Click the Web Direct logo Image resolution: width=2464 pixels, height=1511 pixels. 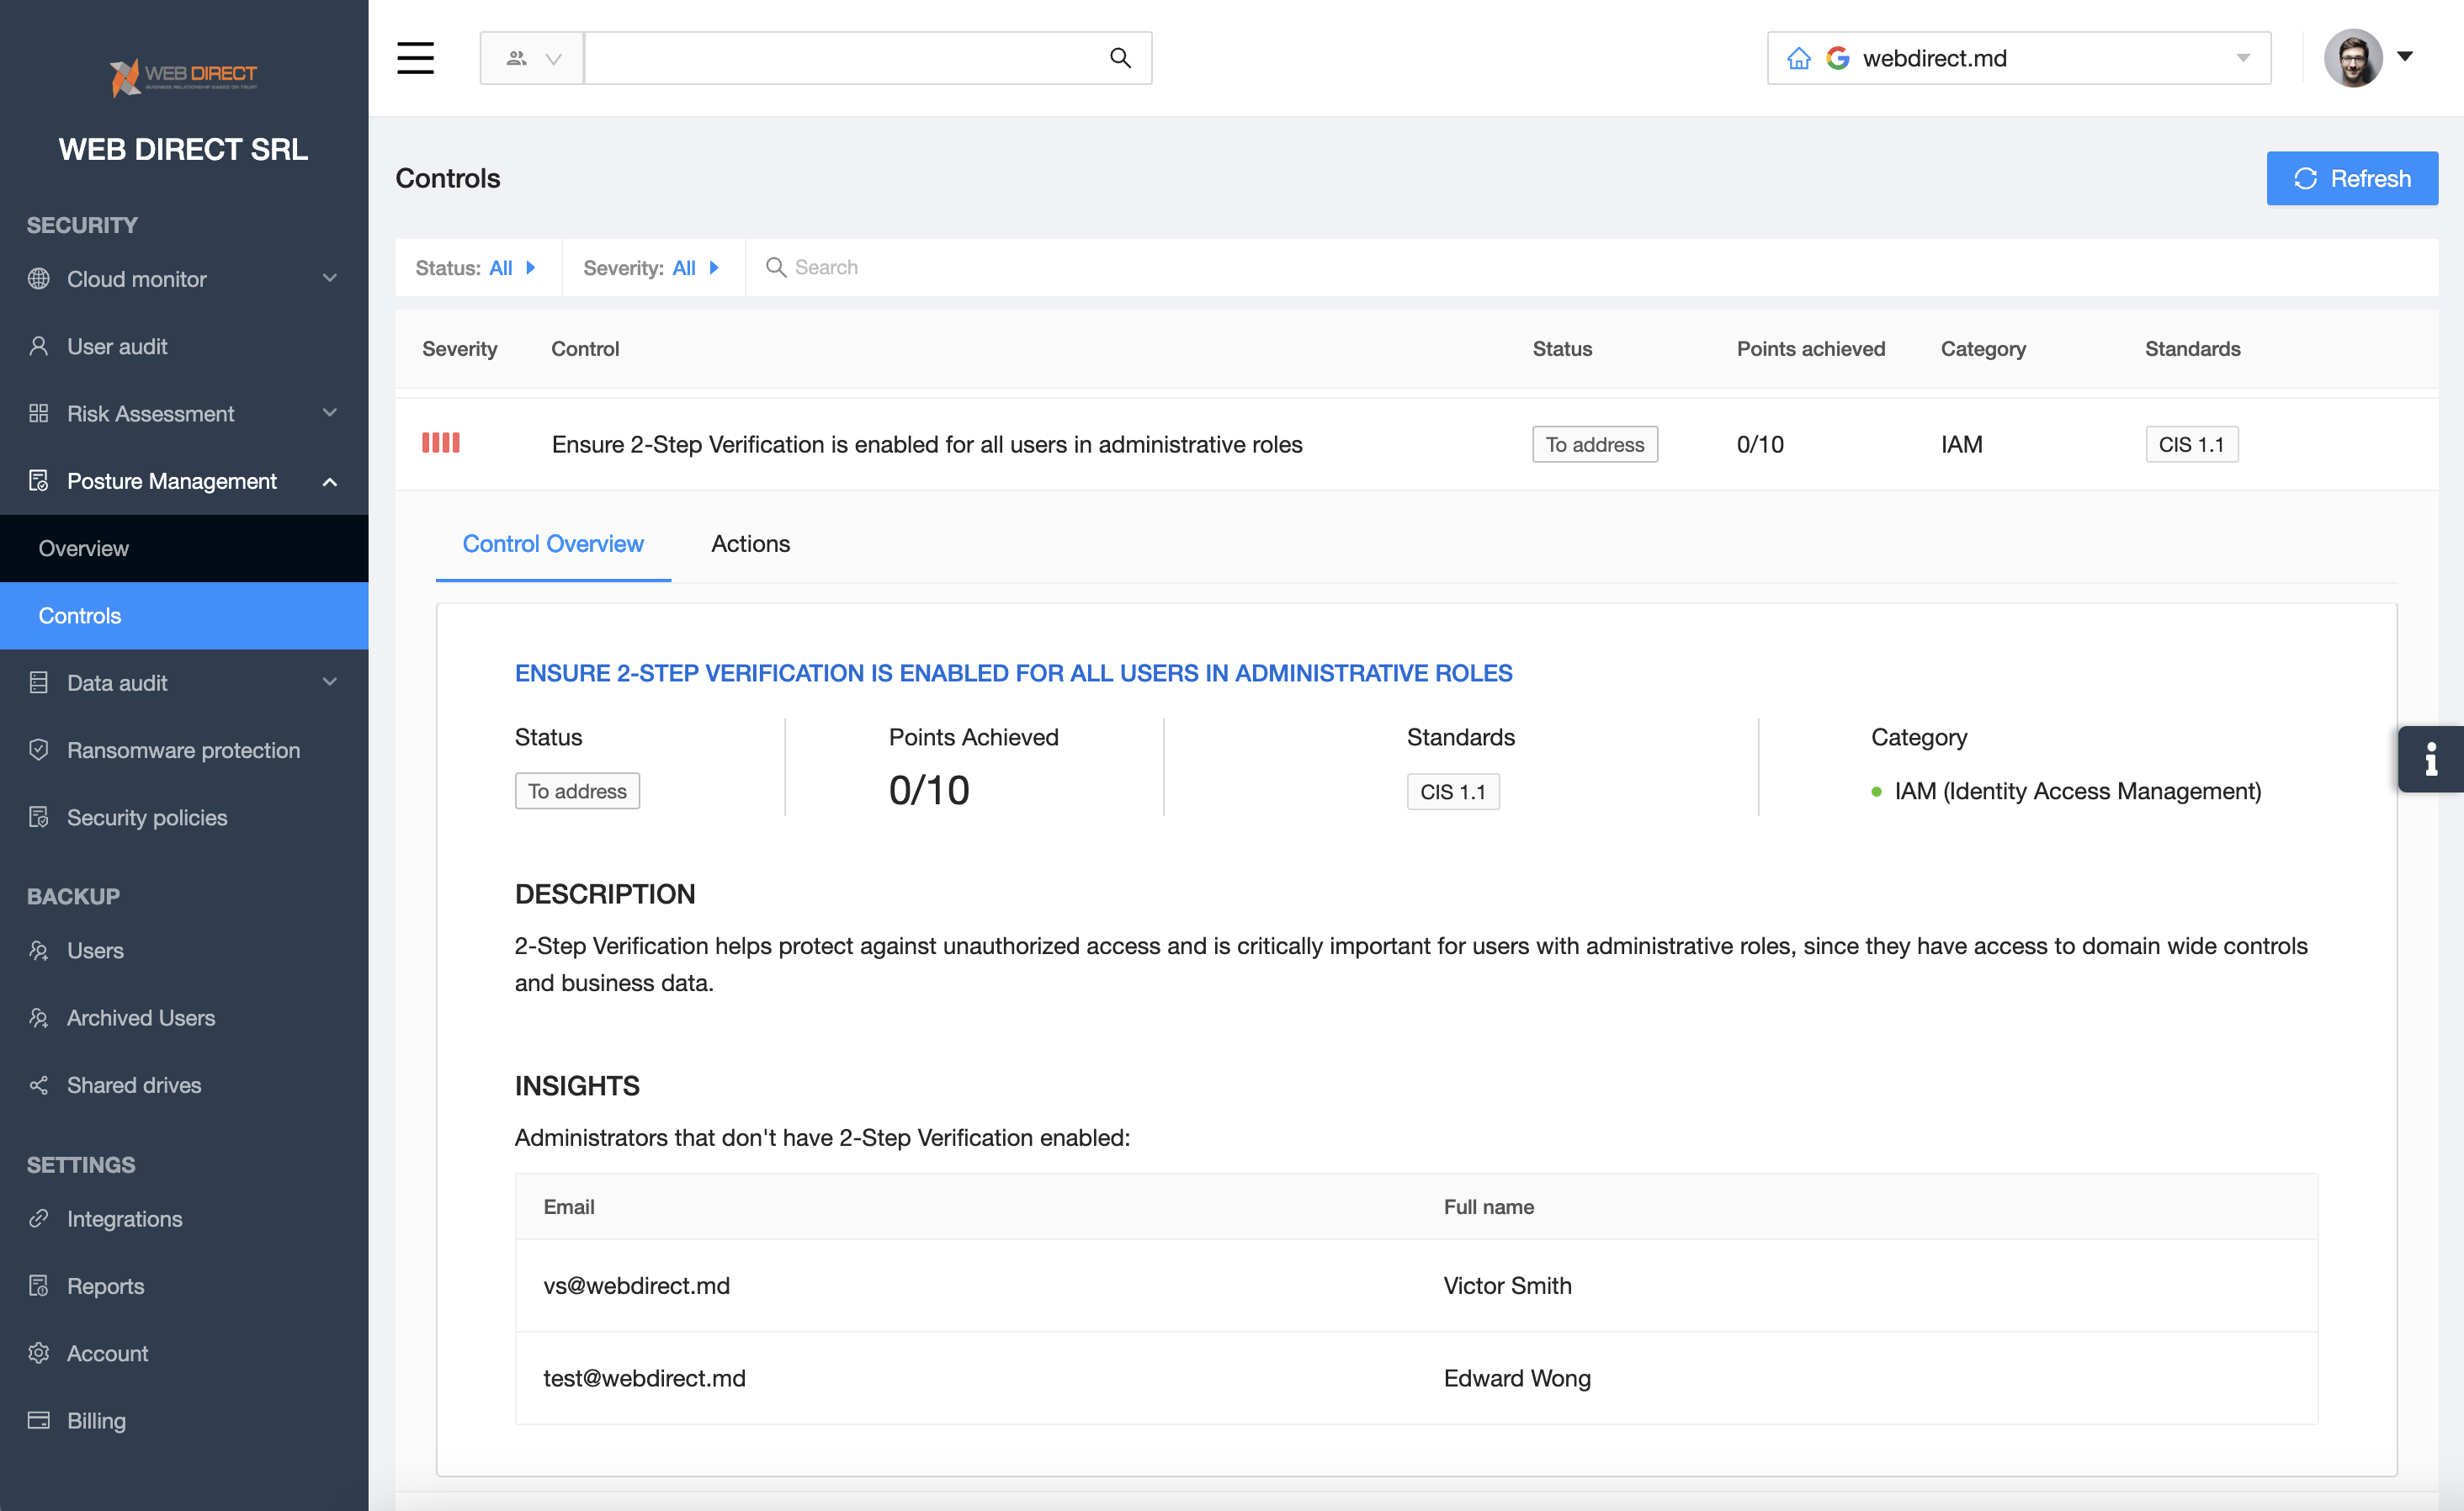coord(184,76)
